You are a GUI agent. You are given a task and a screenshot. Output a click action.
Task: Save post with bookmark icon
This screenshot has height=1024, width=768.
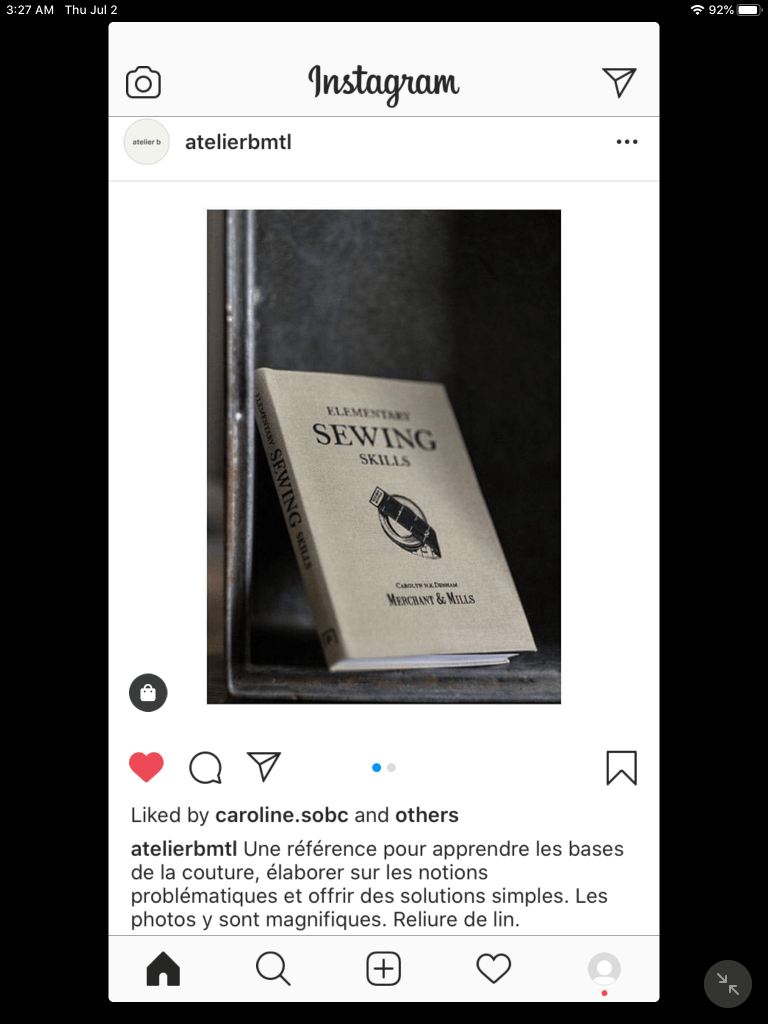(x=622, y=767)
